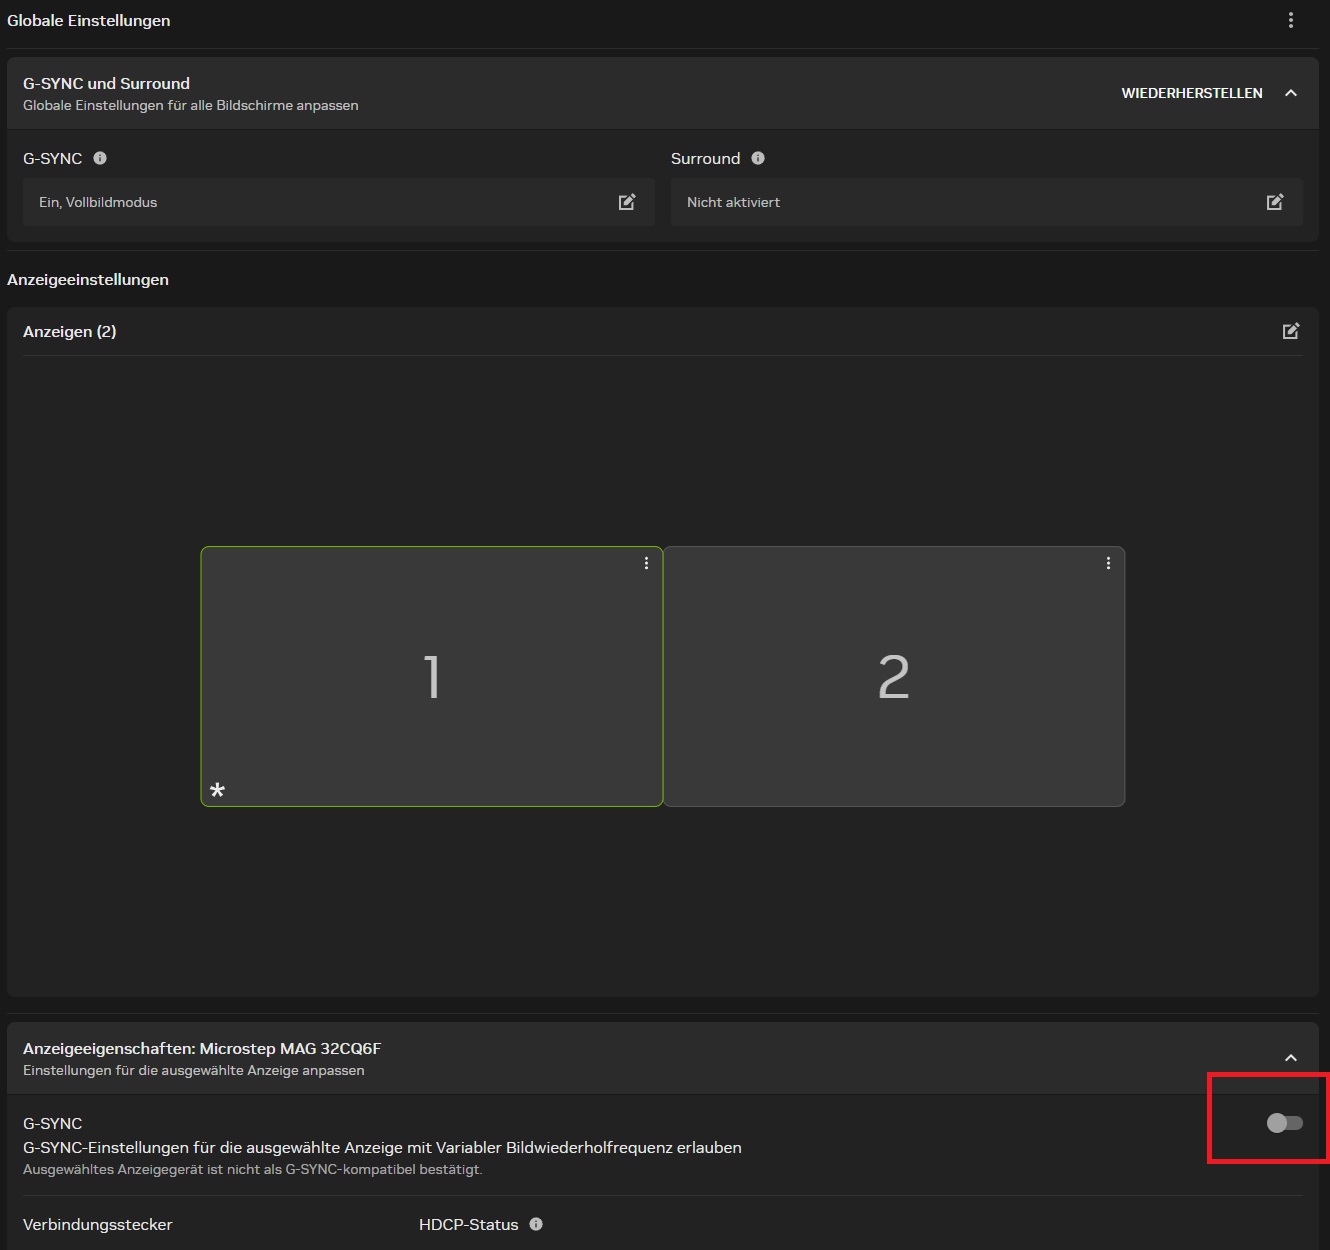Click the 'Anzeigeeinstellungen' heading text
The width and height of the screenshot is (1330, 1250).
click(88, 279)
